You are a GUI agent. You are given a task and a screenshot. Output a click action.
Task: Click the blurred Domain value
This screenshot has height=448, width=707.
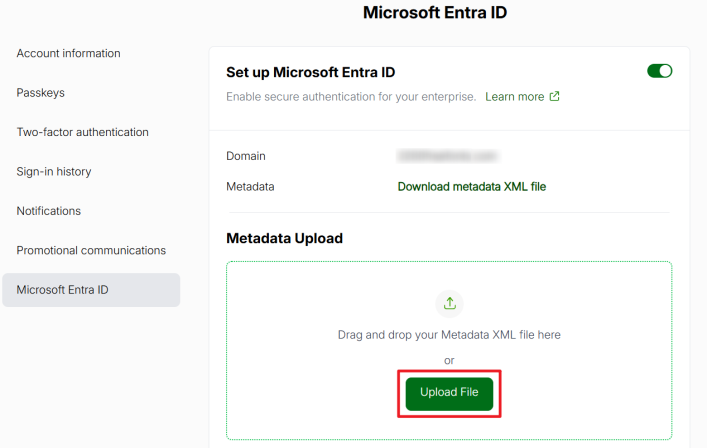pos(447,156)
